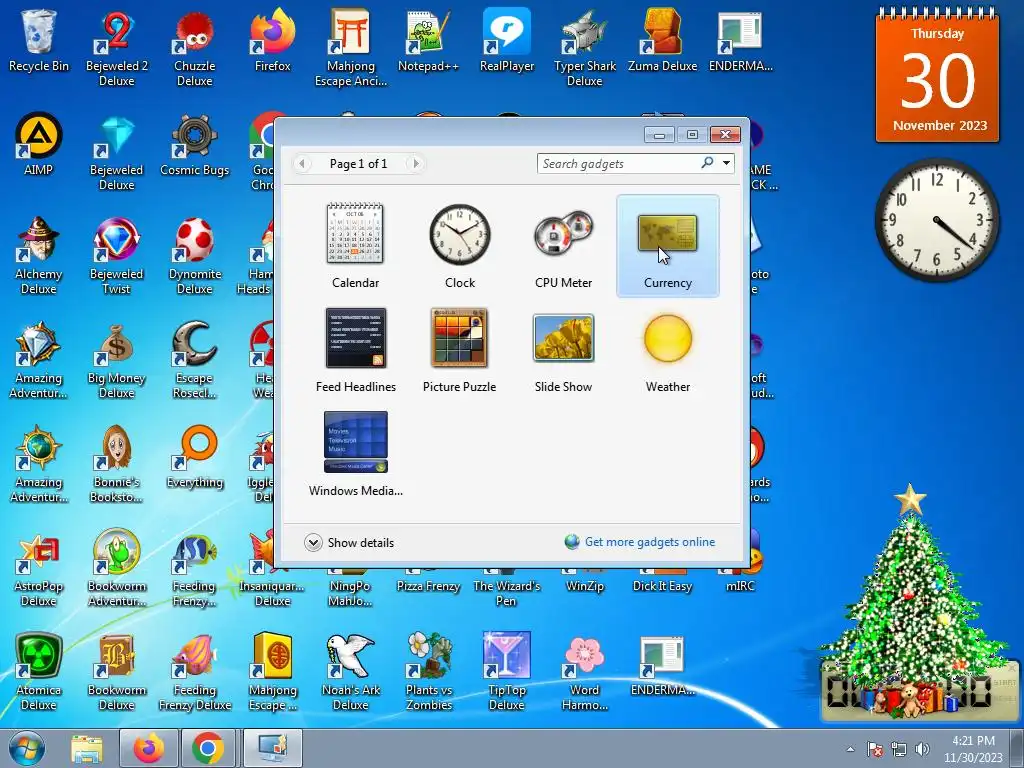Select the Calendar gadget
Viewport: 1024px width, 768px height.
[x=355, y=246]
